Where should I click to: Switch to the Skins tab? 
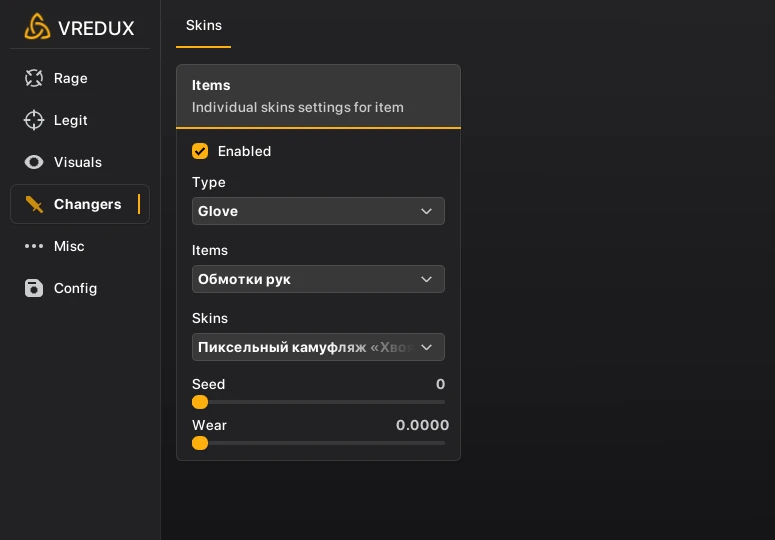tap(204, 25)
